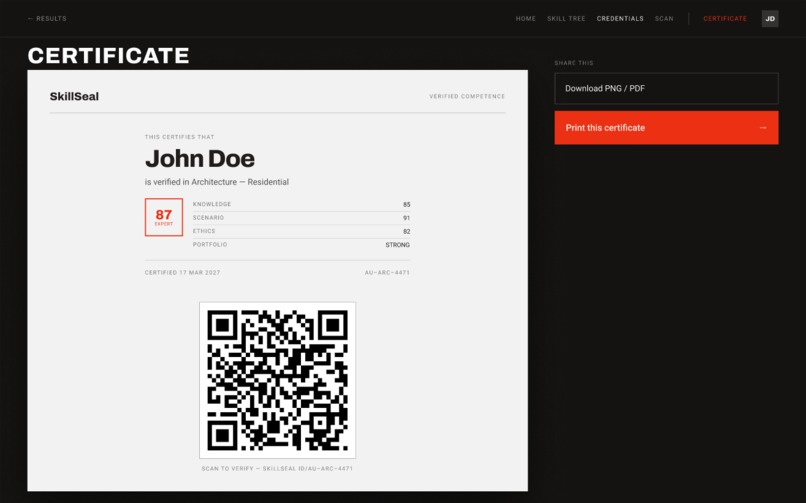Select the Certificate nav item
The image size is (806, 503).
pos(725,18)
